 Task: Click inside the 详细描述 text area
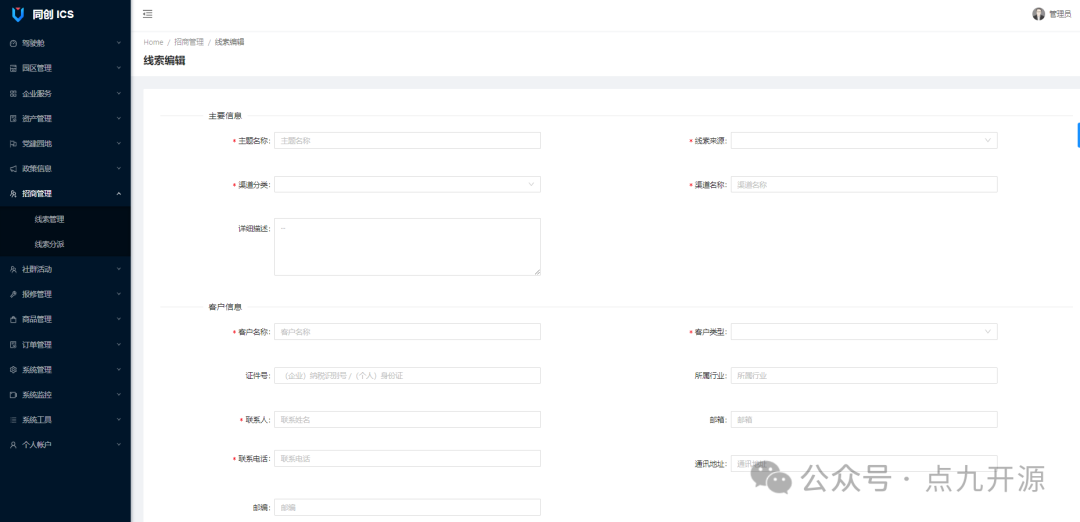pyautogui.click(x=407, y=247)
